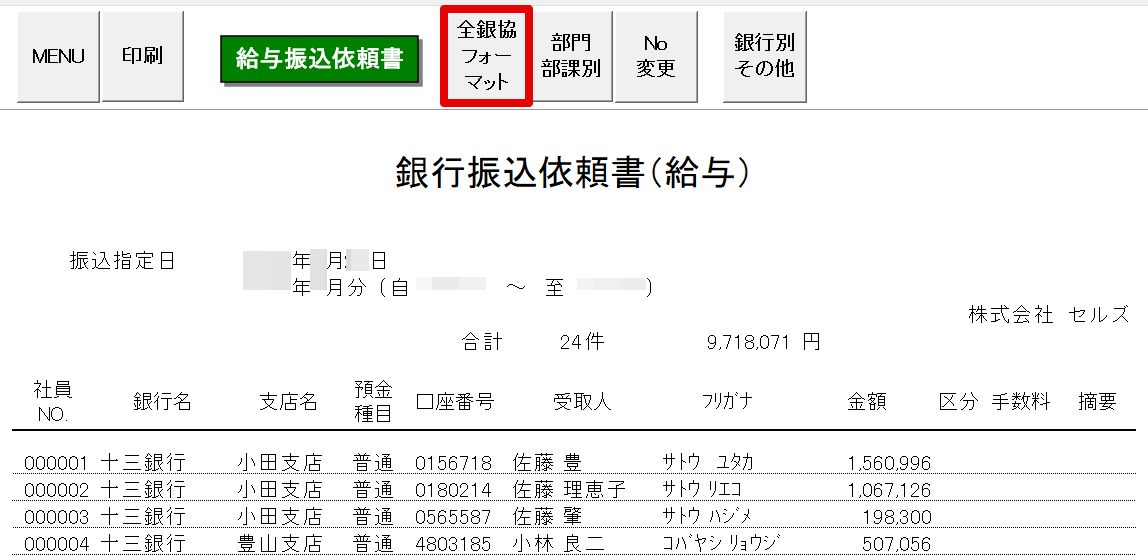Select the 豊山支店 branch cell
Screen dimensions: 1148x560
click(279, 545)
